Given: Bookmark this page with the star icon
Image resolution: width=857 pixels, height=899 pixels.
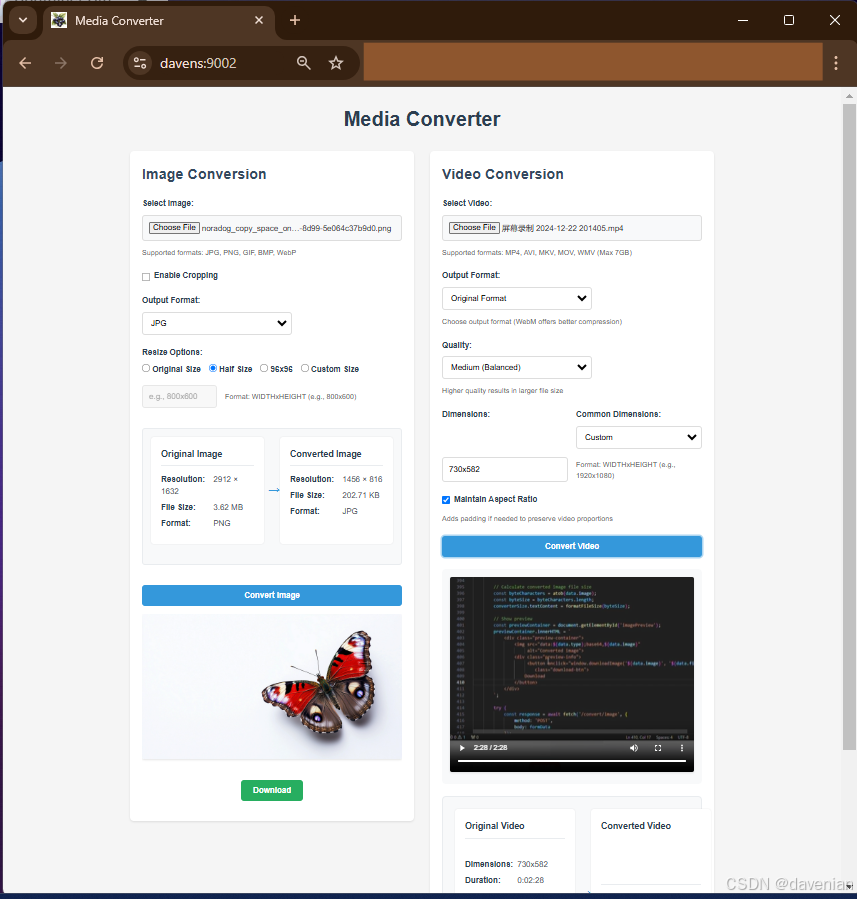Looking at the screenshot, I should (x=336, y=63).
